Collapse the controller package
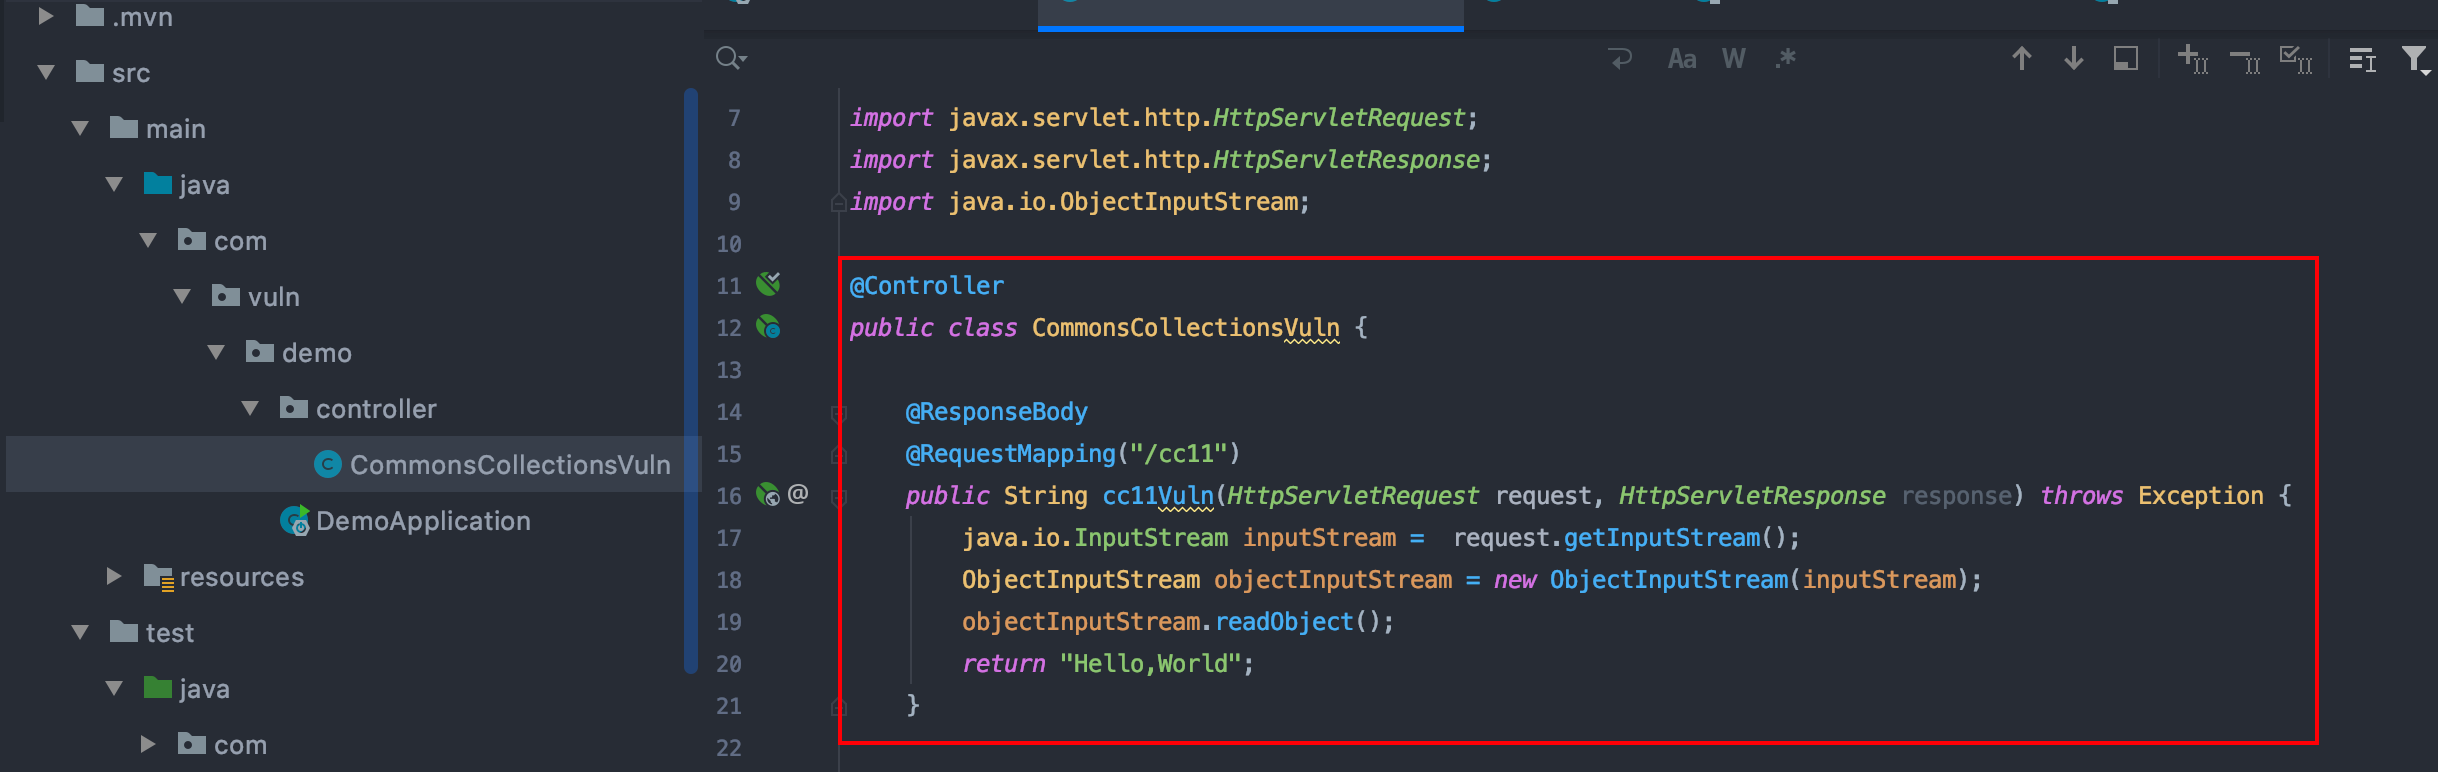 pos(250,409)
